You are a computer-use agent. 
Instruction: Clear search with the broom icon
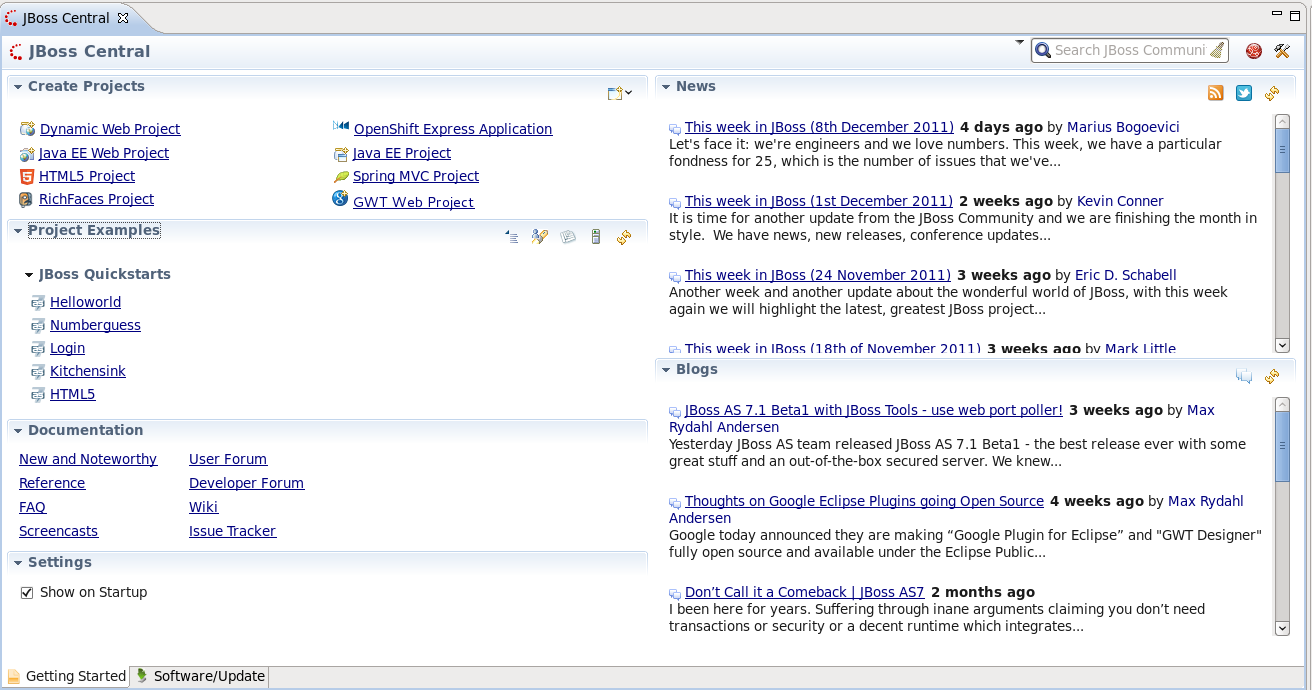(x=1217, y=50)
